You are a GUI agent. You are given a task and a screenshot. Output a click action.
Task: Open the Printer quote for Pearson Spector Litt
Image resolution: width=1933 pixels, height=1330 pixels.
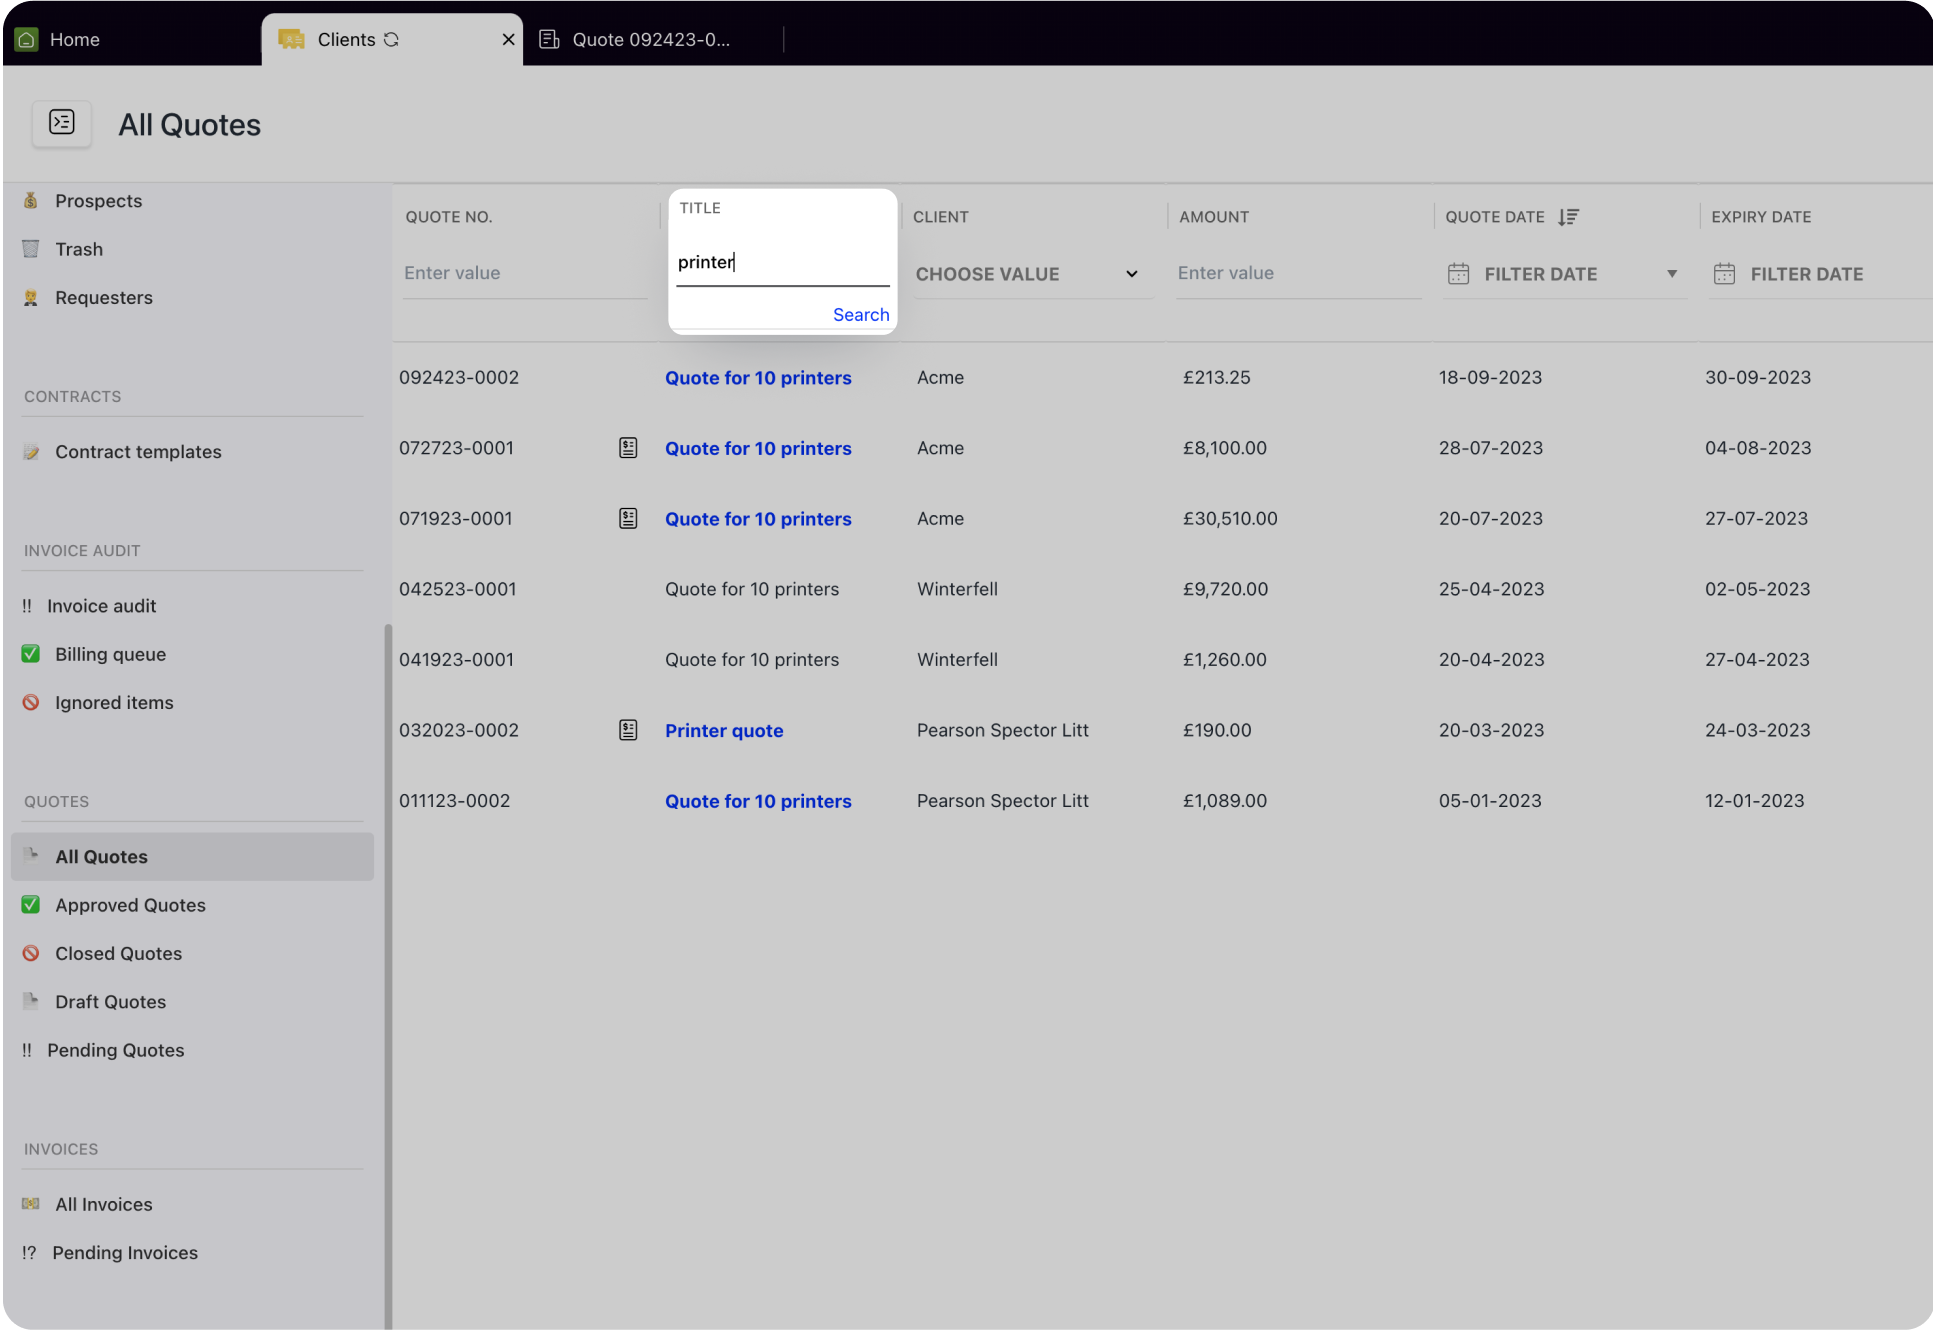pyautogui.click(x=723, y=730)
